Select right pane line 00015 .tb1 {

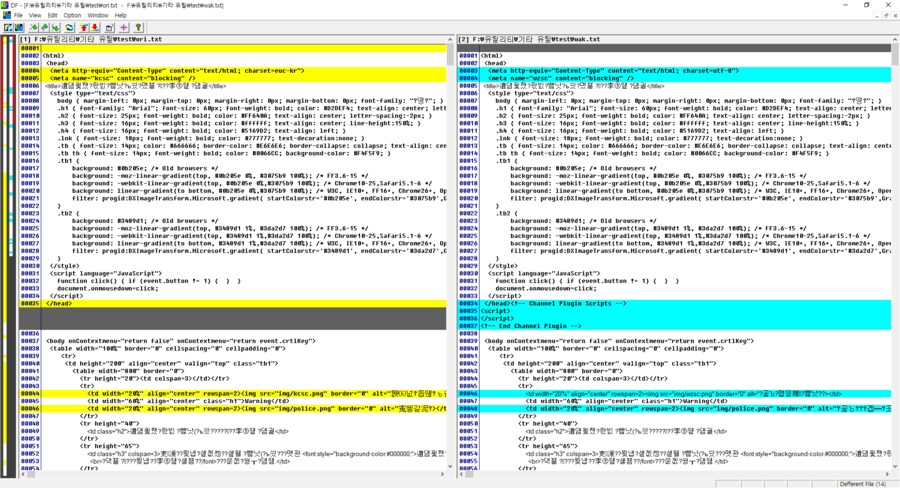(674, 161)
